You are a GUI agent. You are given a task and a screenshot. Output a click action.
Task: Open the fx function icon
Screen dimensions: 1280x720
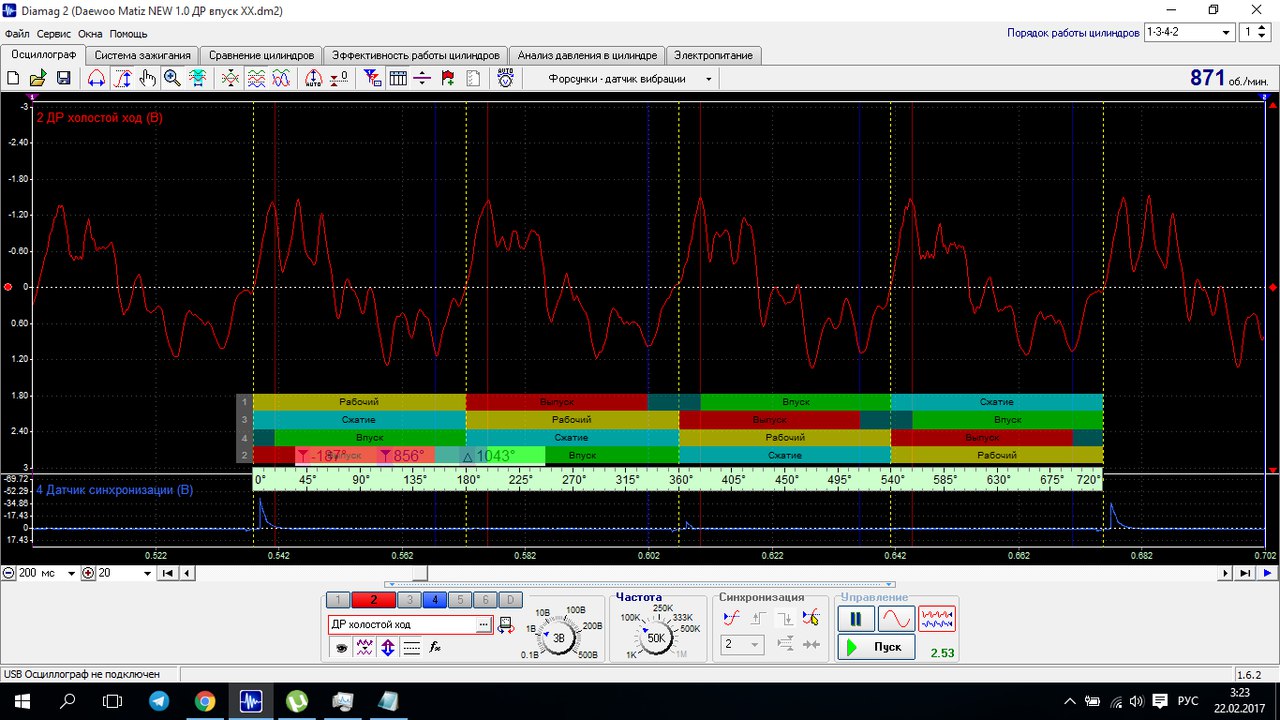(x=435, y=648)
